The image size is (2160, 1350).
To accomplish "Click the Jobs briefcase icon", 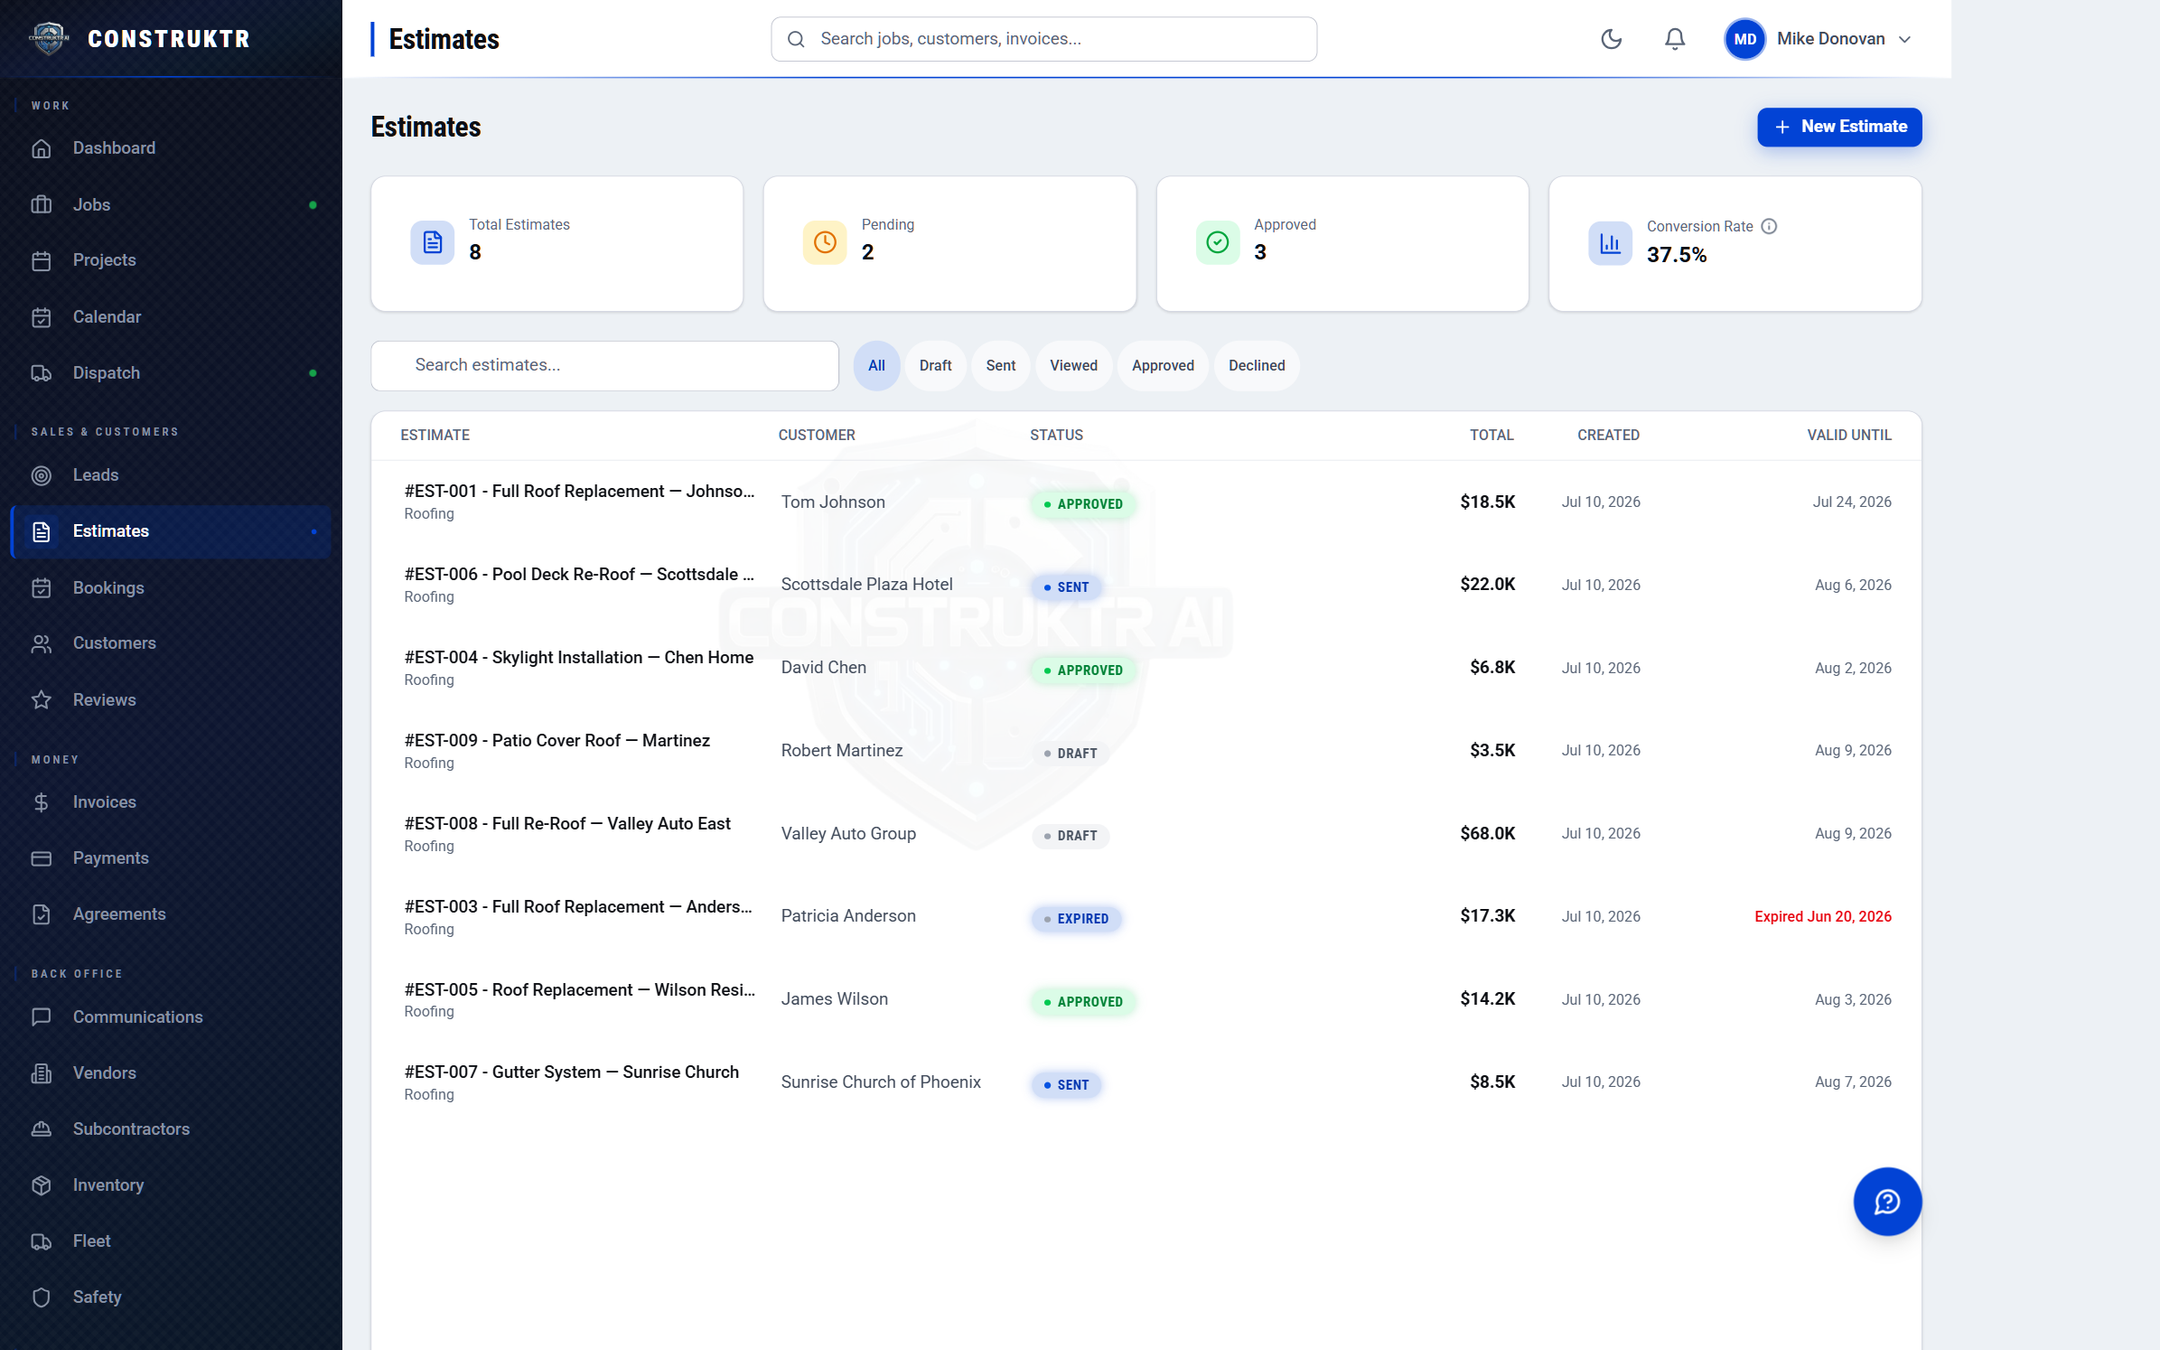I will pos(41,204).
